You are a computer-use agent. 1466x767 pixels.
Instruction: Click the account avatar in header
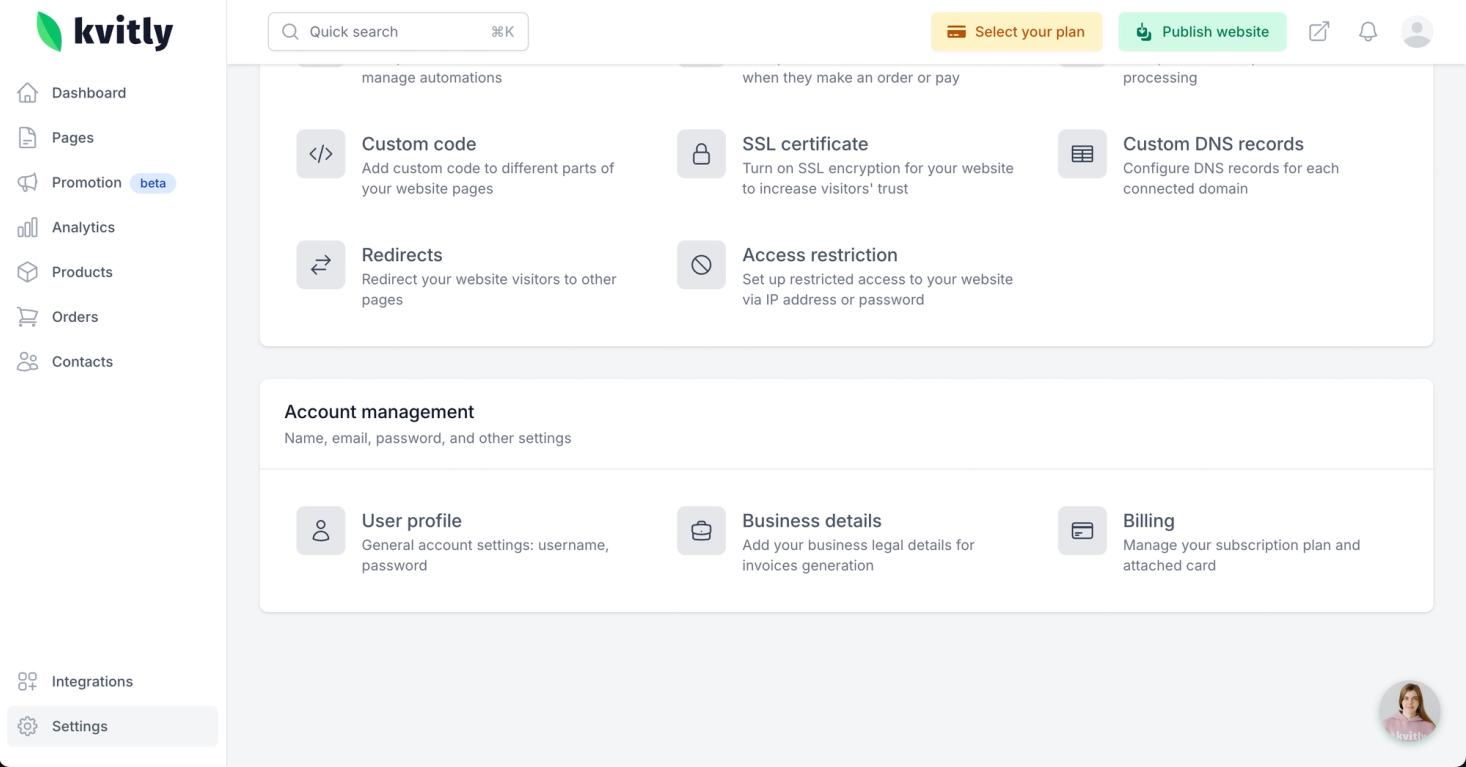pyautogui.click(x=1416, y=32)
